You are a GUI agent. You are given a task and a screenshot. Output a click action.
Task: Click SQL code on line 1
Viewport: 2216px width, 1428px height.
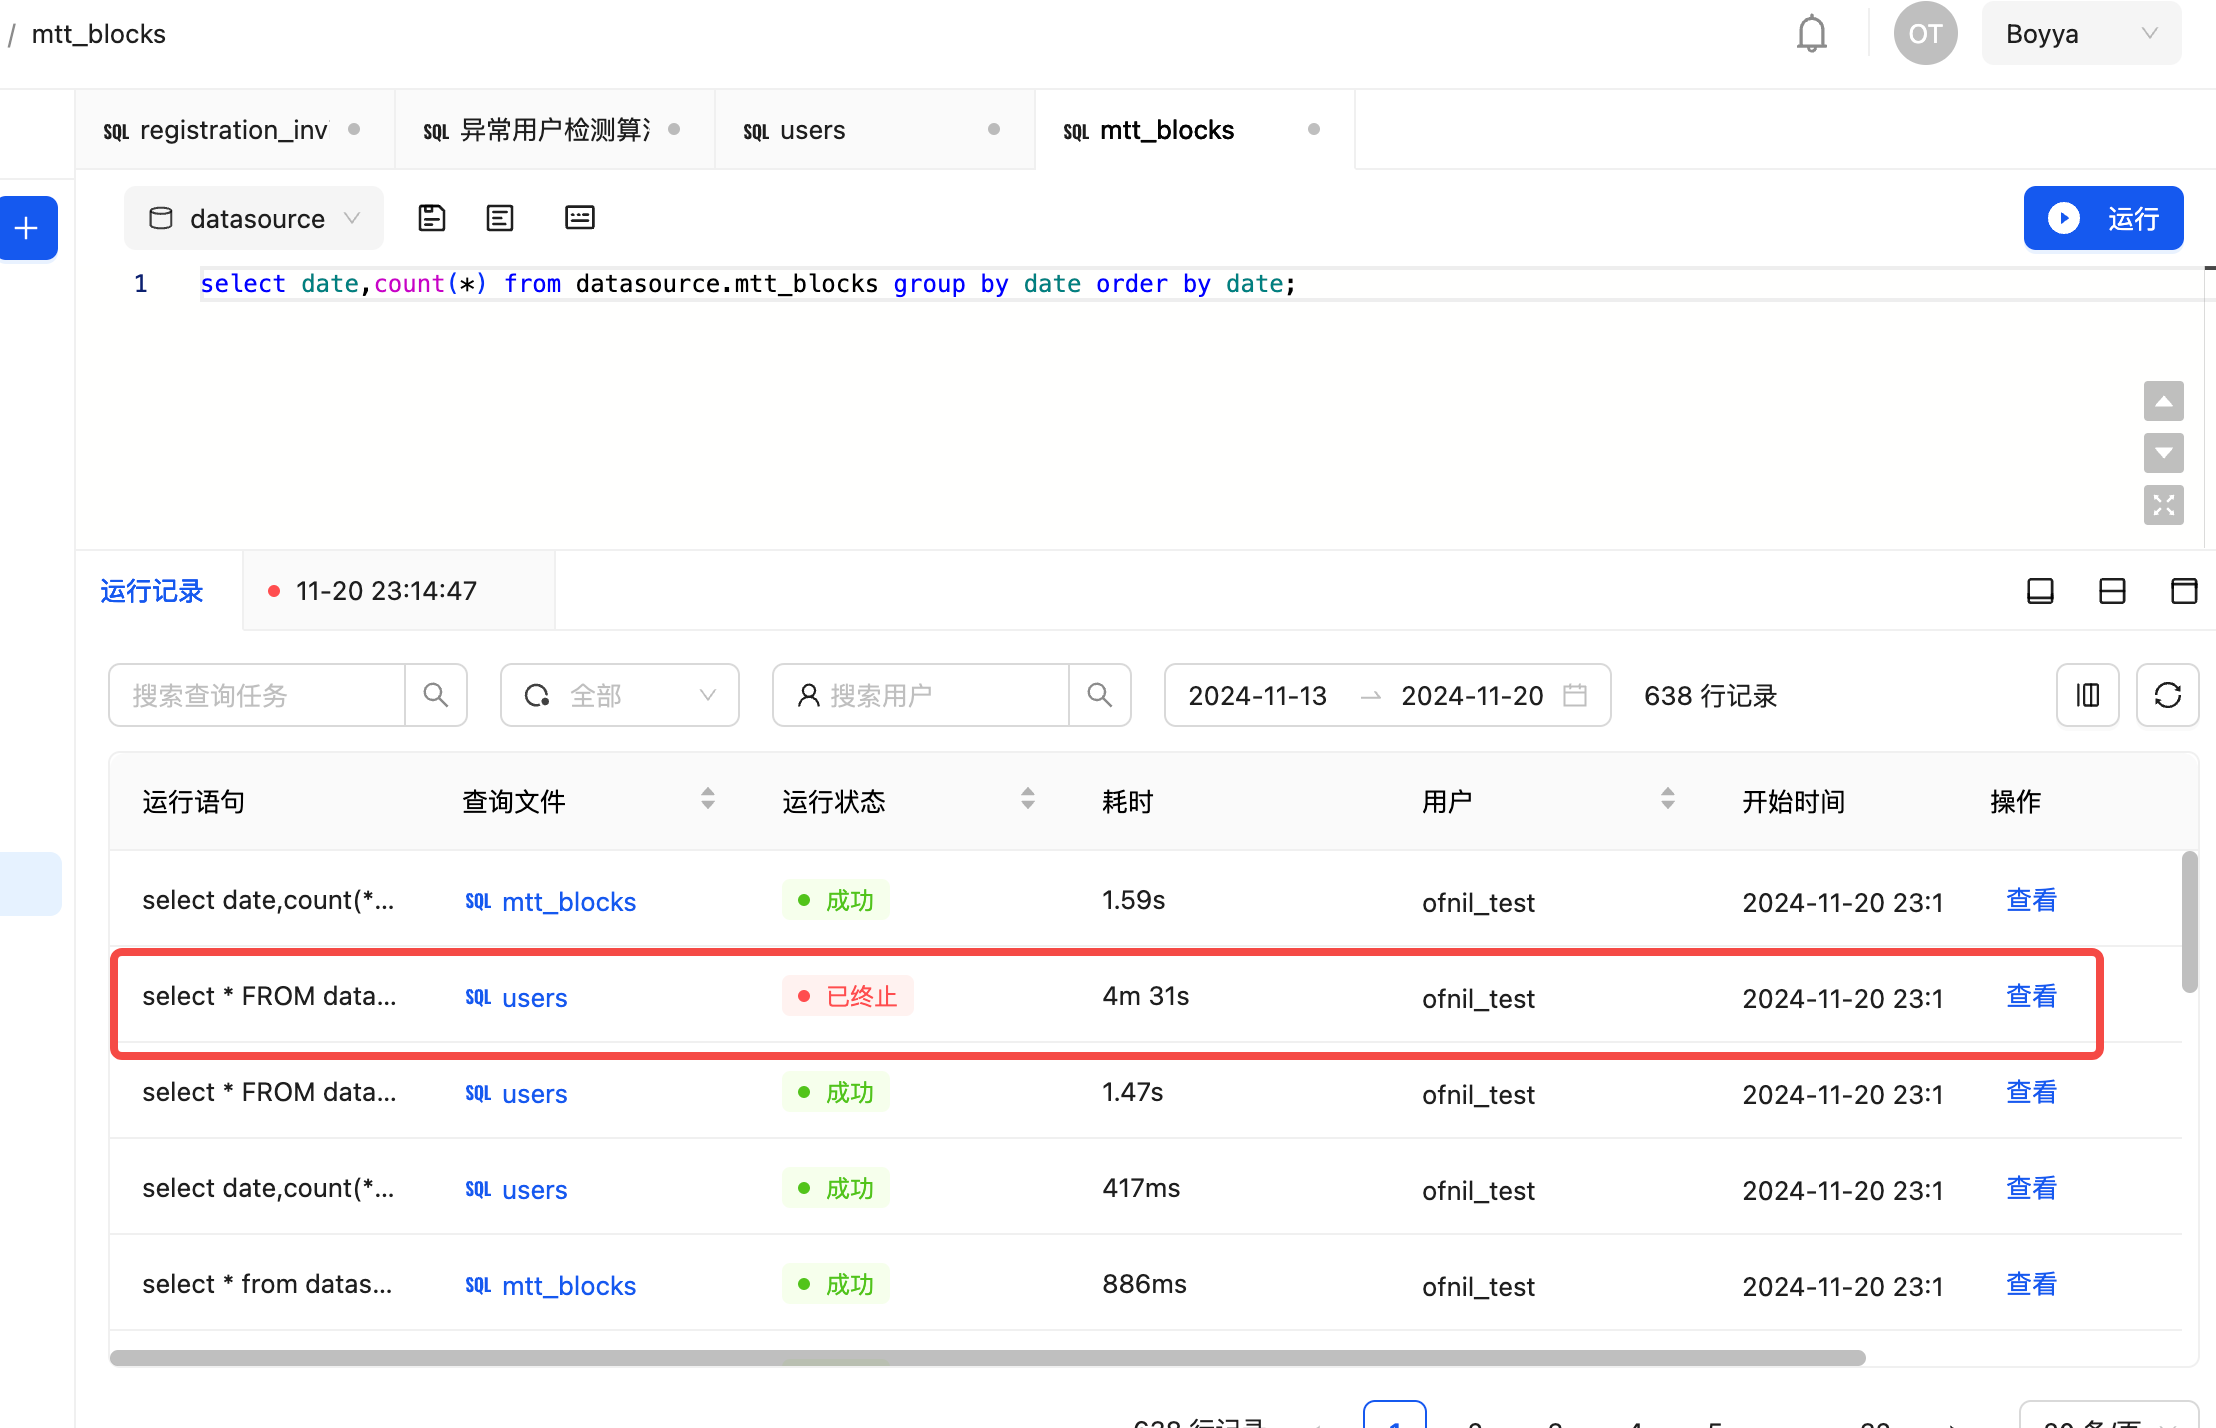[x=748, y=284]
